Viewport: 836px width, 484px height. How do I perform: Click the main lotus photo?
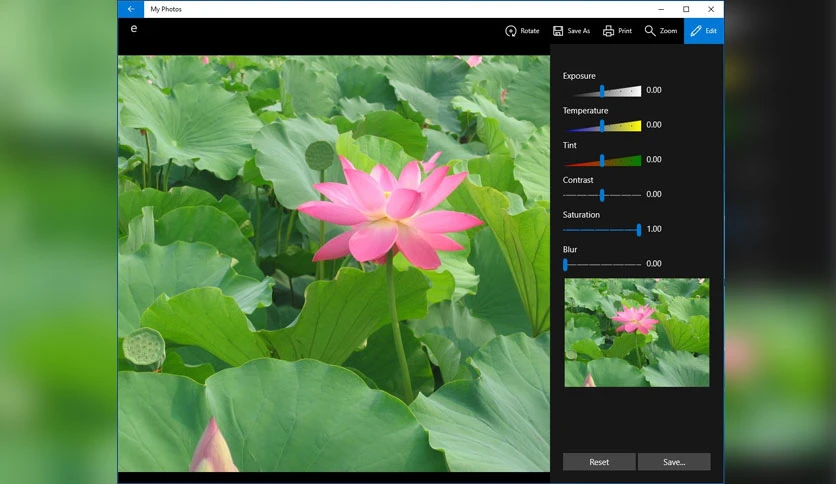[x=334, y=263]
